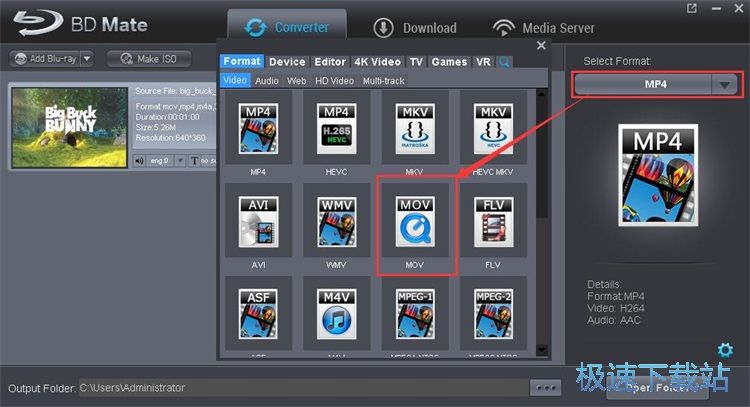
Task: Select the MKV Matroska format
Action: click(x=415, y=128)
